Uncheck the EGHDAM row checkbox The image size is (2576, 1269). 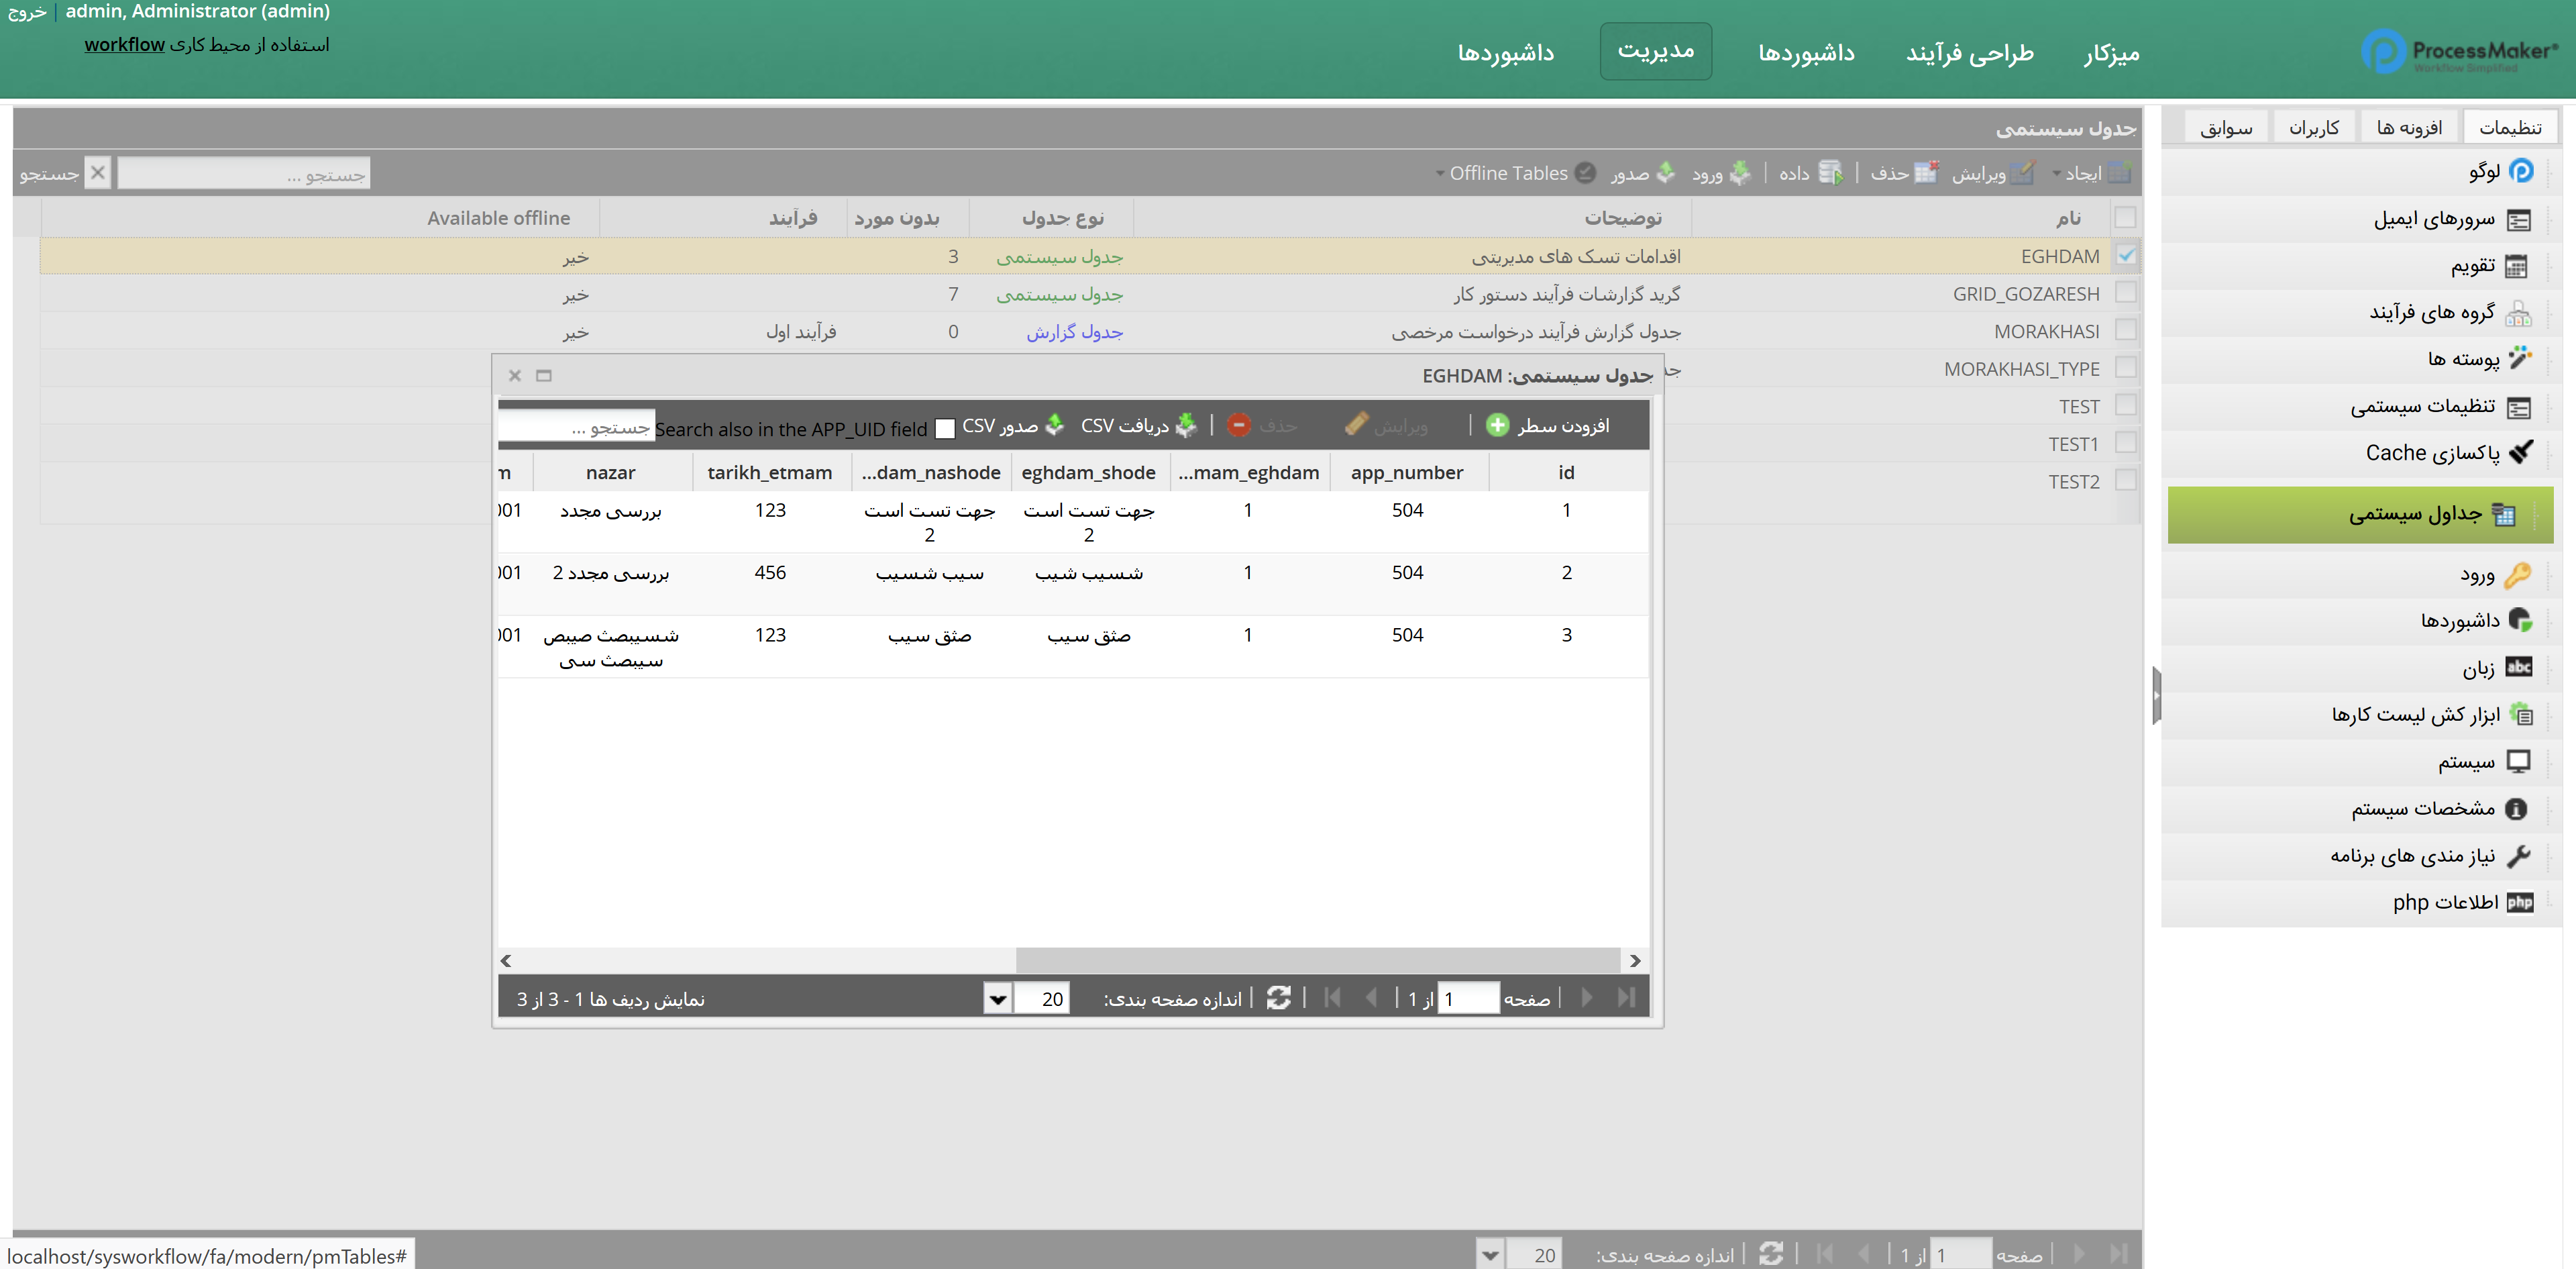tap(2126, 256)
